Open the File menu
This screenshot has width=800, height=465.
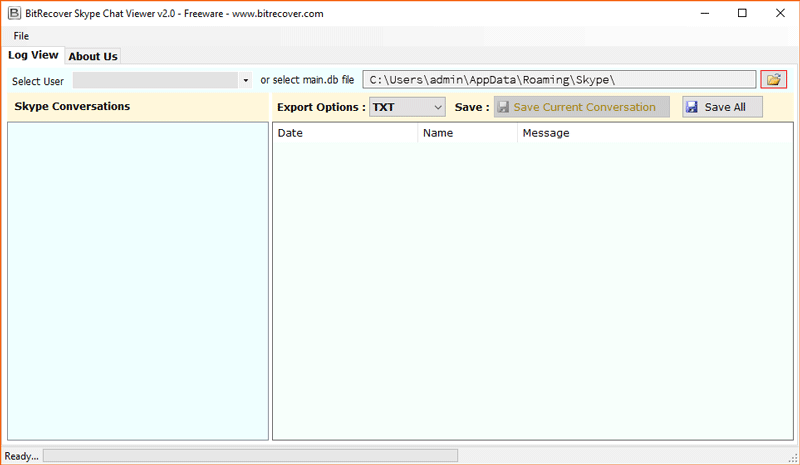21,36
